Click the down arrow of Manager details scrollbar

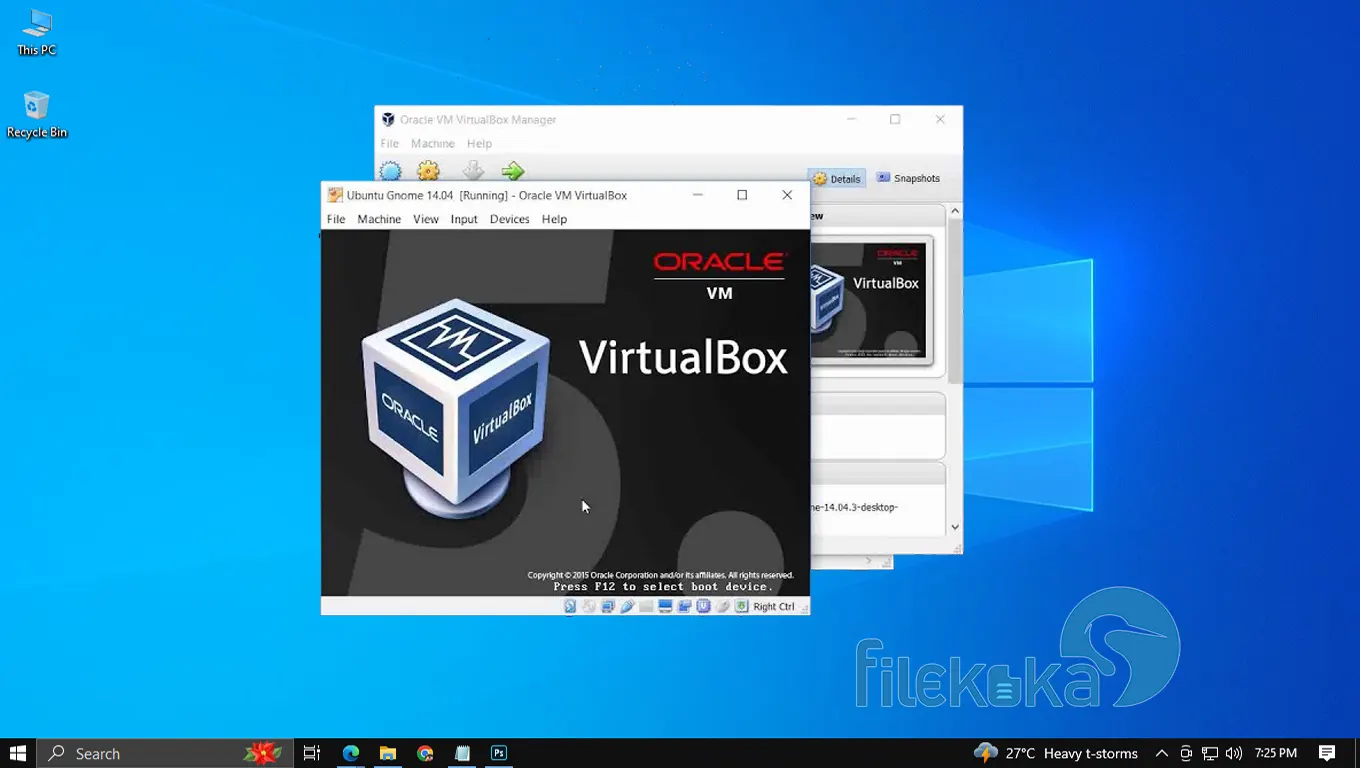[955, 527]
